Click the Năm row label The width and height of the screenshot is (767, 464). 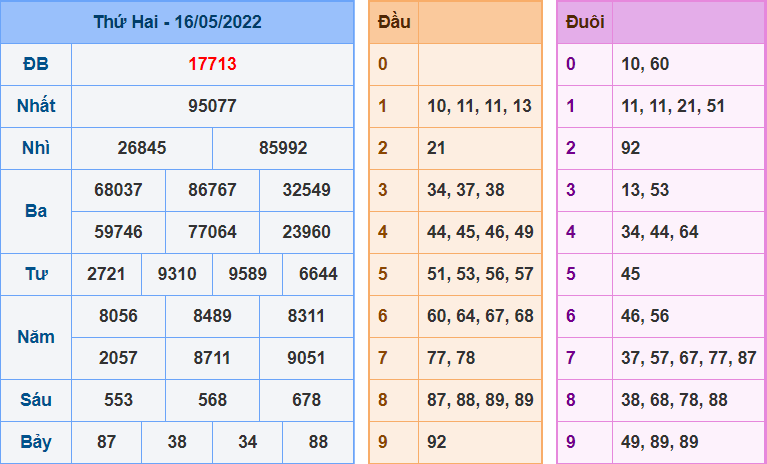[x=36, y=337]
